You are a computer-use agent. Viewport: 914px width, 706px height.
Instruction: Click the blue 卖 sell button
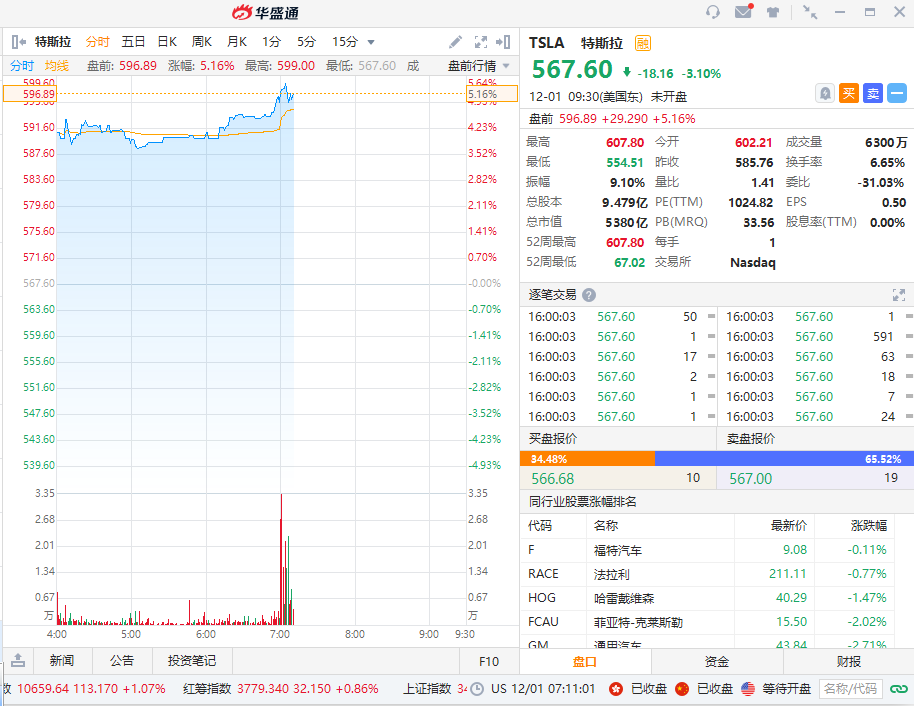pyautogui.click(x=873, y=93)
